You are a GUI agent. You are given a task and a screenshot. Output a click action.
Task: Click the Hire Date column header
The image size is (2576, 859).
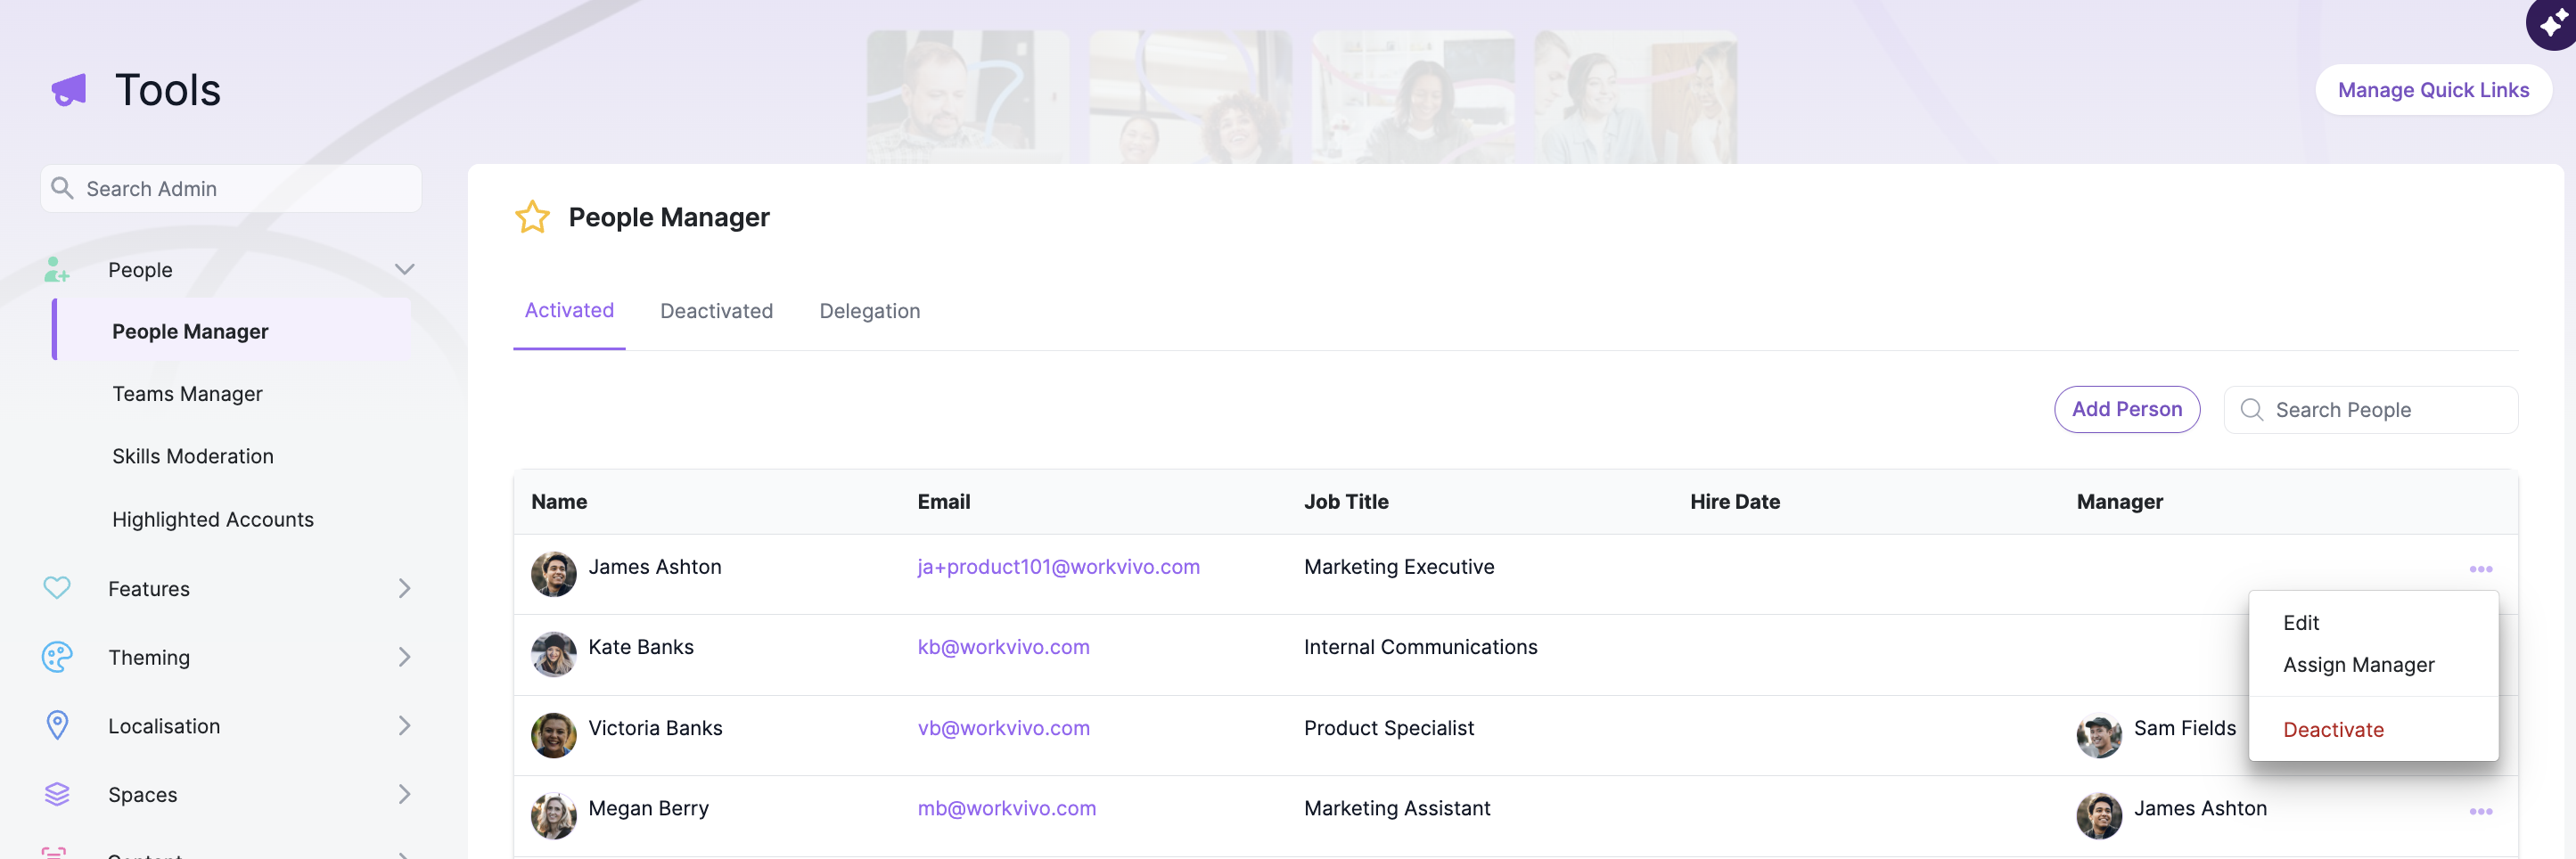click(1734, 501)
